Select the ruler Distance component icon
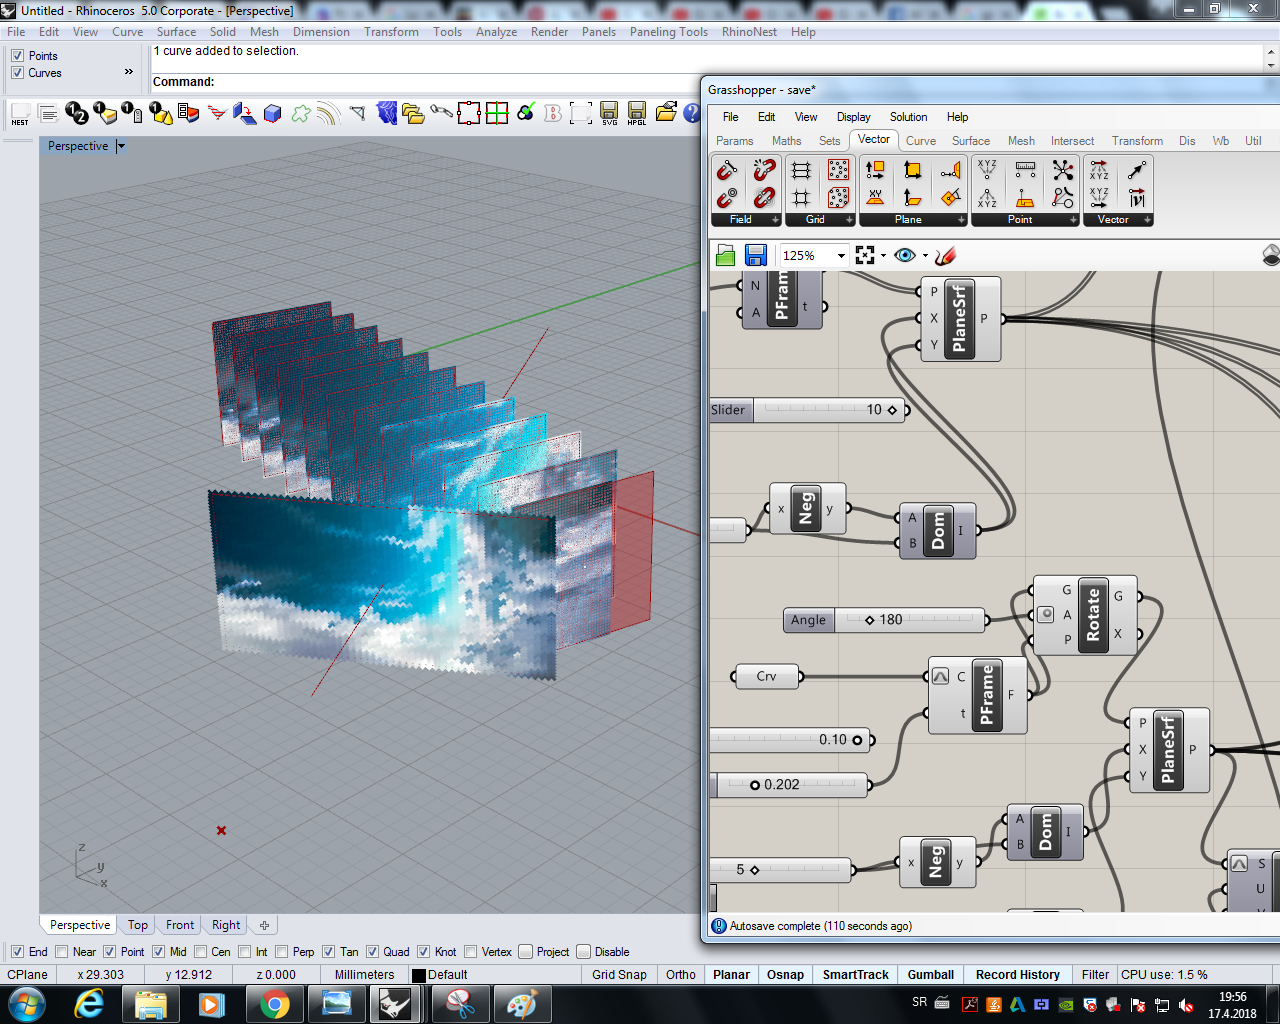This screenshot has width=1280, height=1024. point(1025,170)
